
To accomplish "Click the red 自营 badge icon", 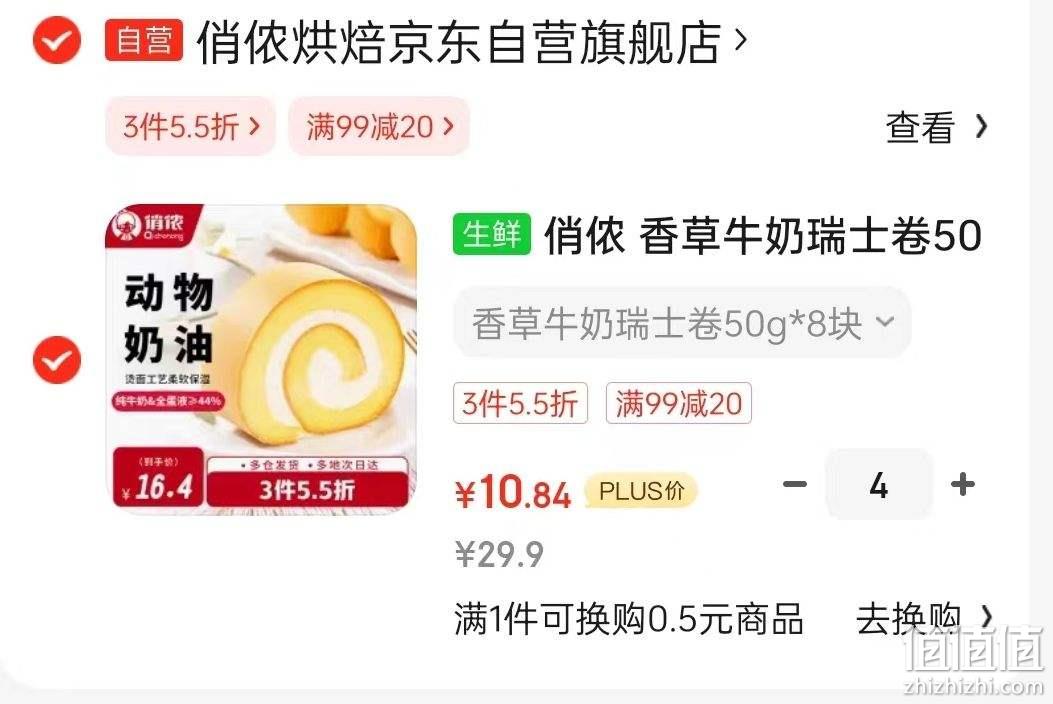I will 144,40.
